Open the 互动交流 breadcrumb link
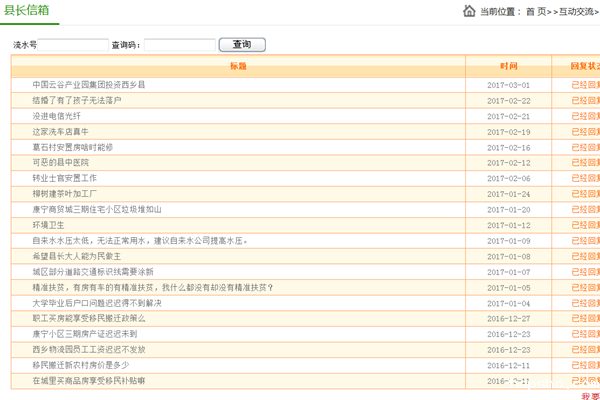 pyautogui.click(x=577, y=12)
